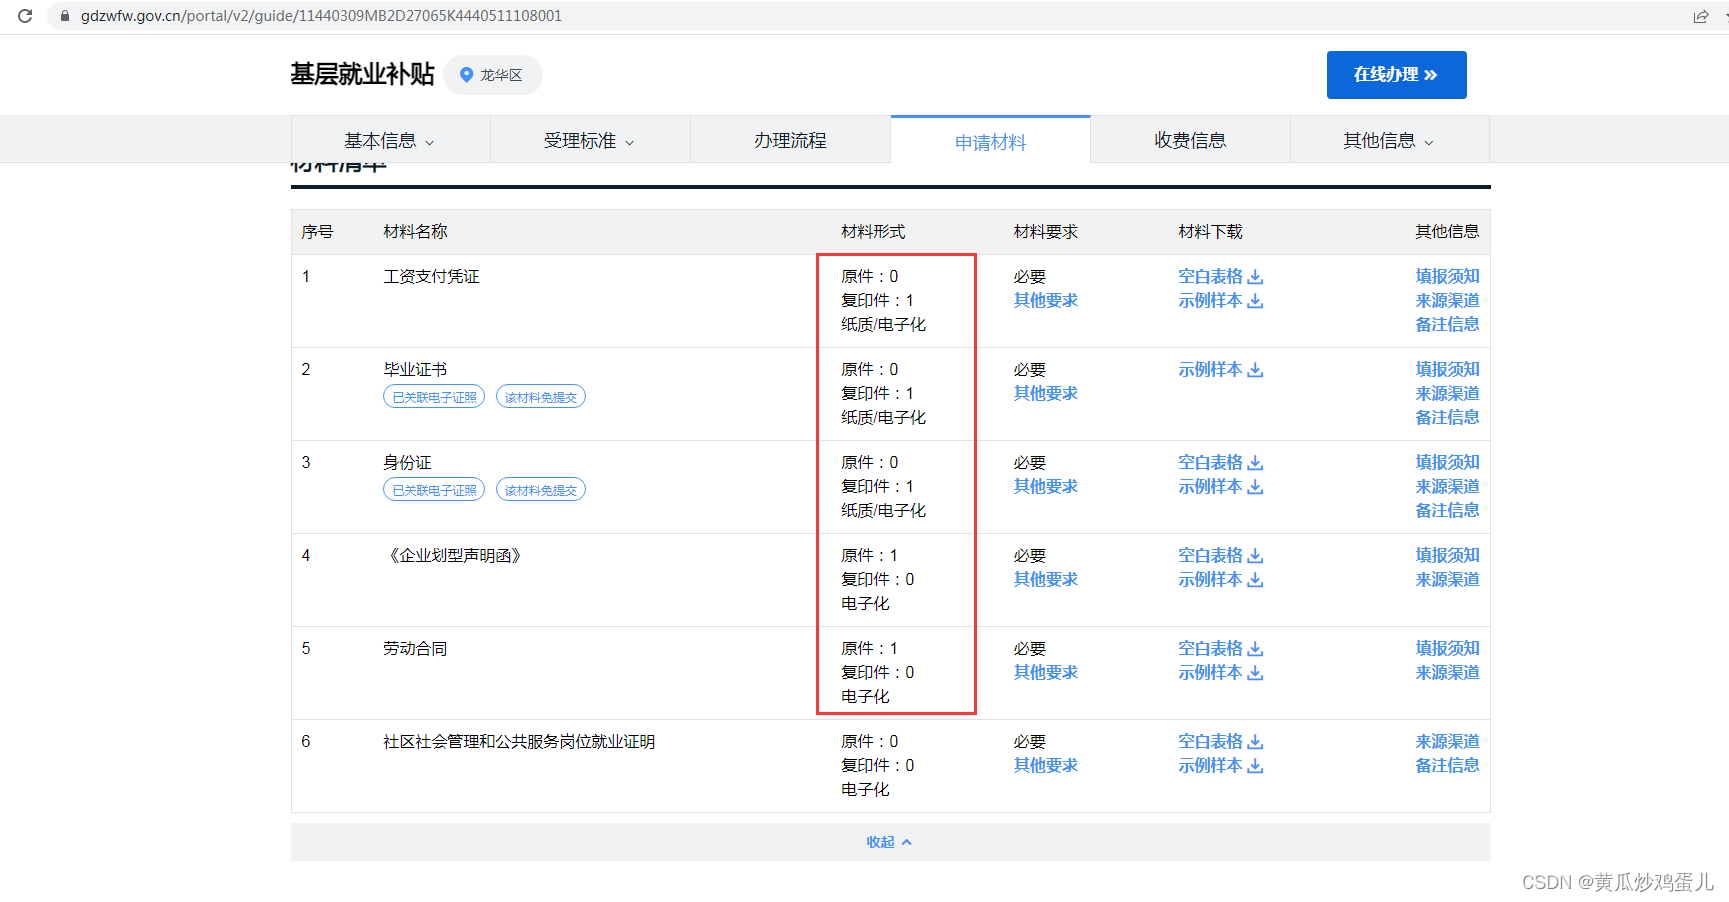View 来源渠道 for 社区社会管理 row
Image resolution: width=1729 pixels, height=902 pixels.
click(1447, 741)
